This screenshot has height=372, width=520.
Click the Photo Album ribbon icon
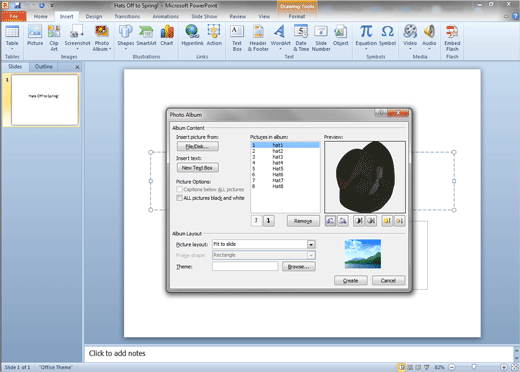pyautogui.click(x=102, y=32)
